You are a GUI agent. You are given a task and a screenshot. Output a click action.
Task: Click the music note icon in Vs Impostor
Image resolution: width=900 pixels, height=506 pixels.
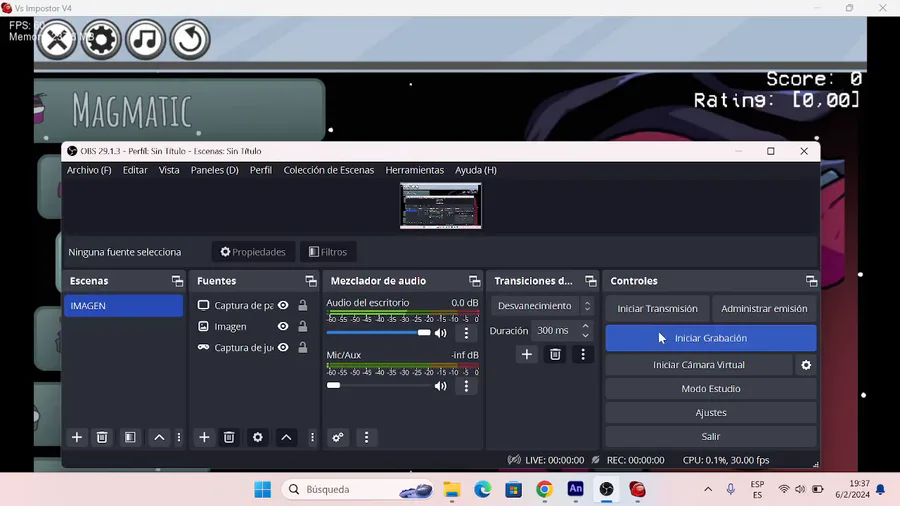(145, 40)
